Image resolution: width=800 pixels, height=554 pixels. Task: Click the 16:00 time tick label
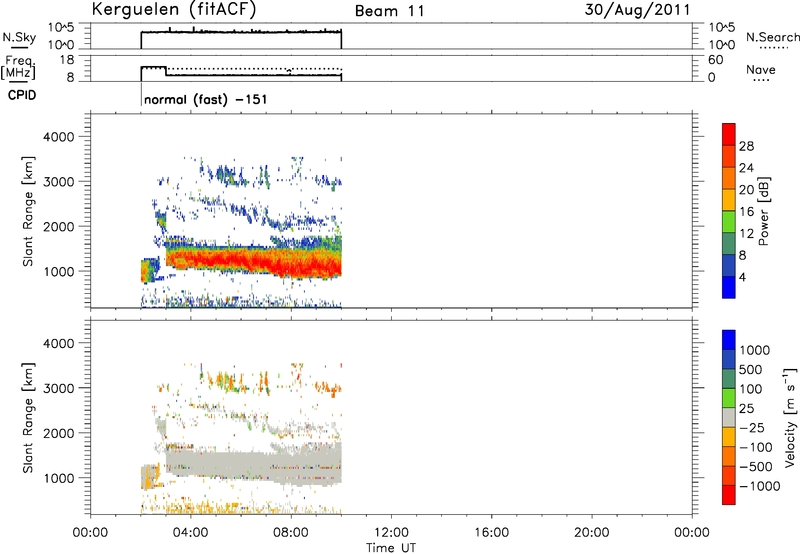tap(491, 533)
